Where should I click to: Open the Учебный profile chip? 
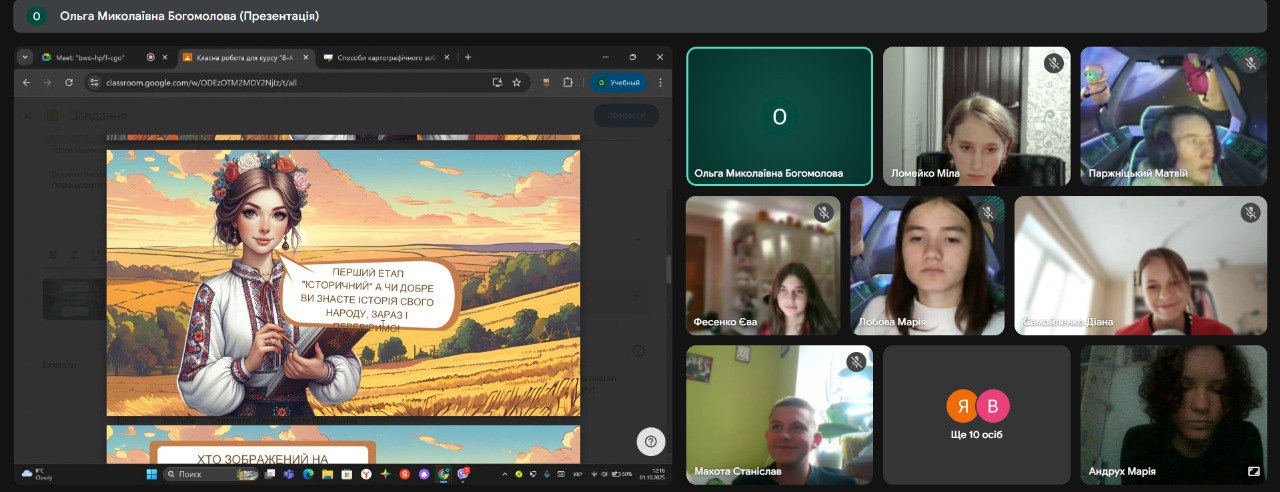tap(618, 82)
